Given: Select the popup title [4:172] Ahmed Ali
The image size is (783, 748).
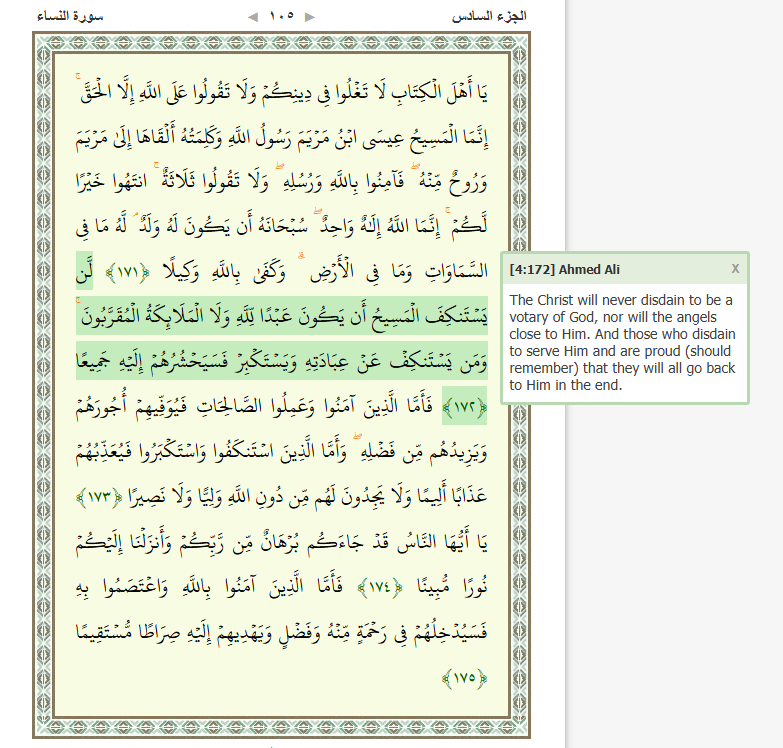Looking at the screenshot, I should [x=564, y=269].
